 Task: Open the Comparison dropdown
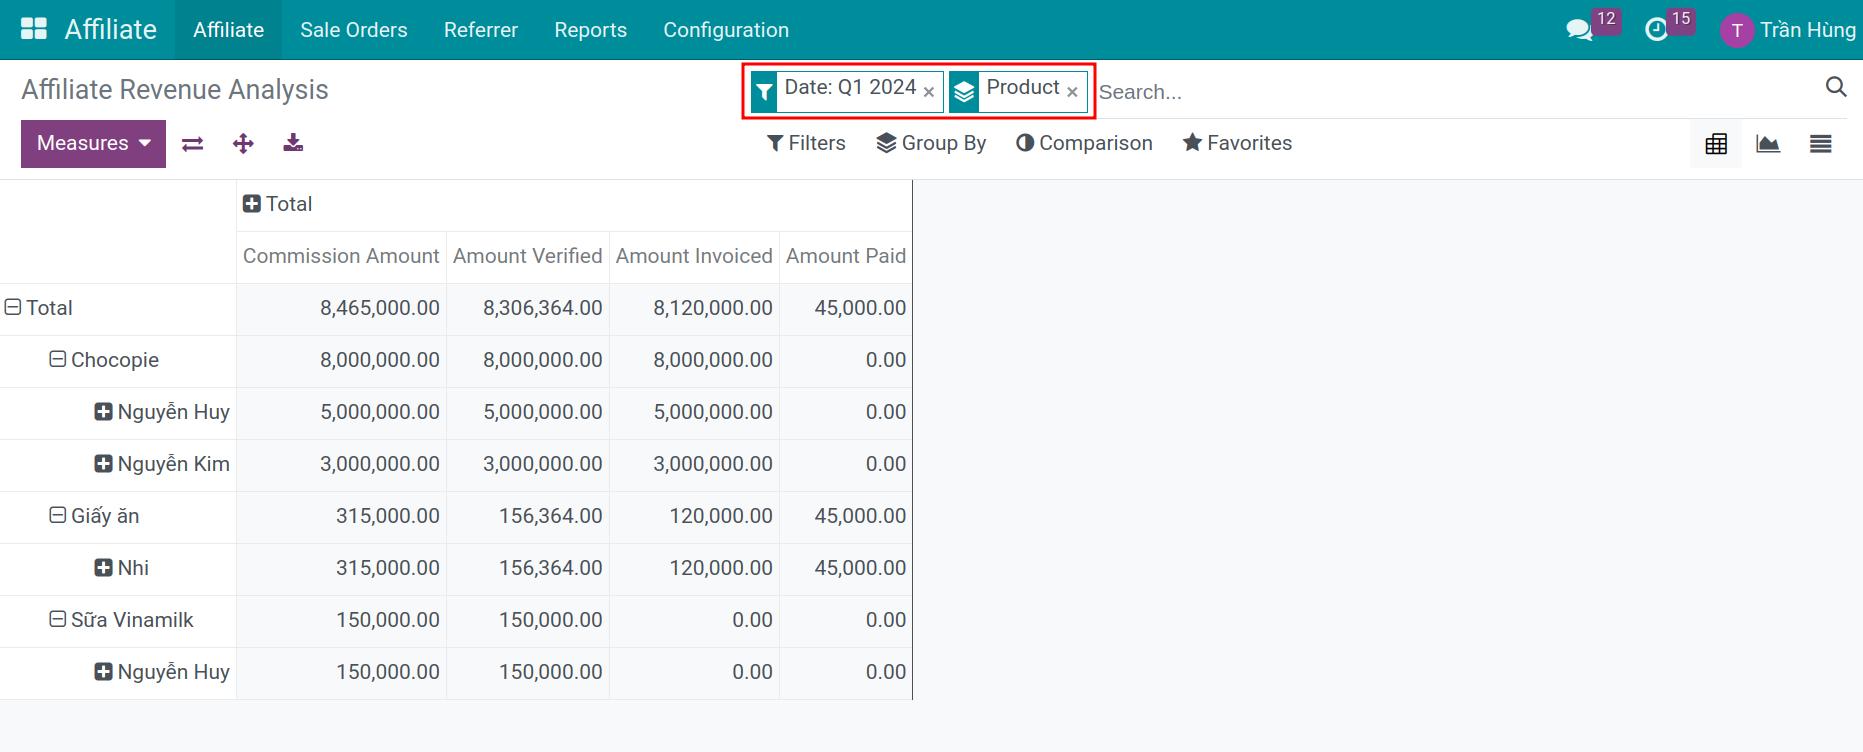[x=1084, y=143]
